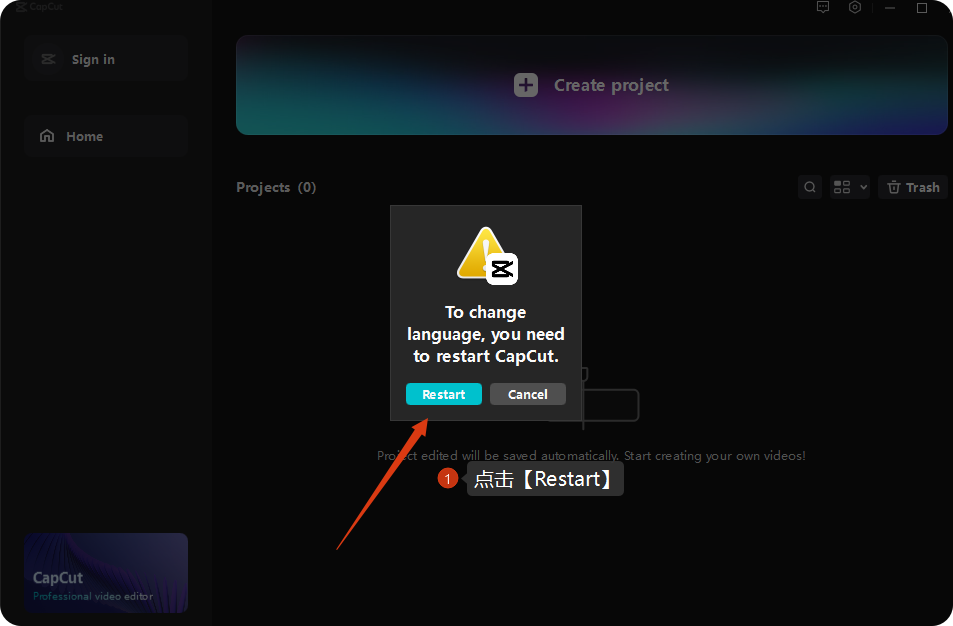Image resolution: width=953 pixels, height=626 pixels.
Task: Minimize the CapCut window
Action: coord(889,8)
